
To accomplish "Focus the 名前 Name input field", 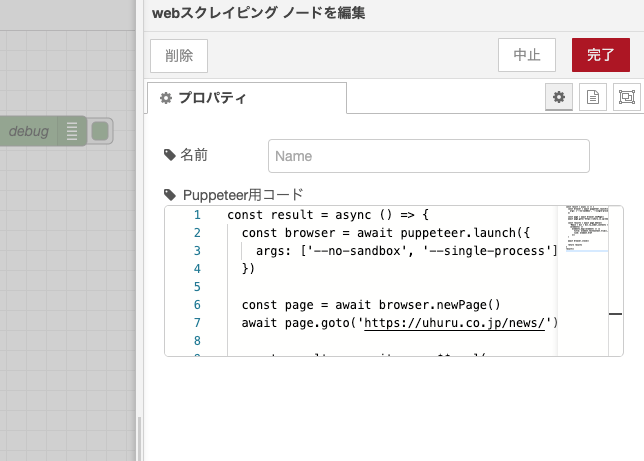I will pyautogui.click(x=429, y=156).
